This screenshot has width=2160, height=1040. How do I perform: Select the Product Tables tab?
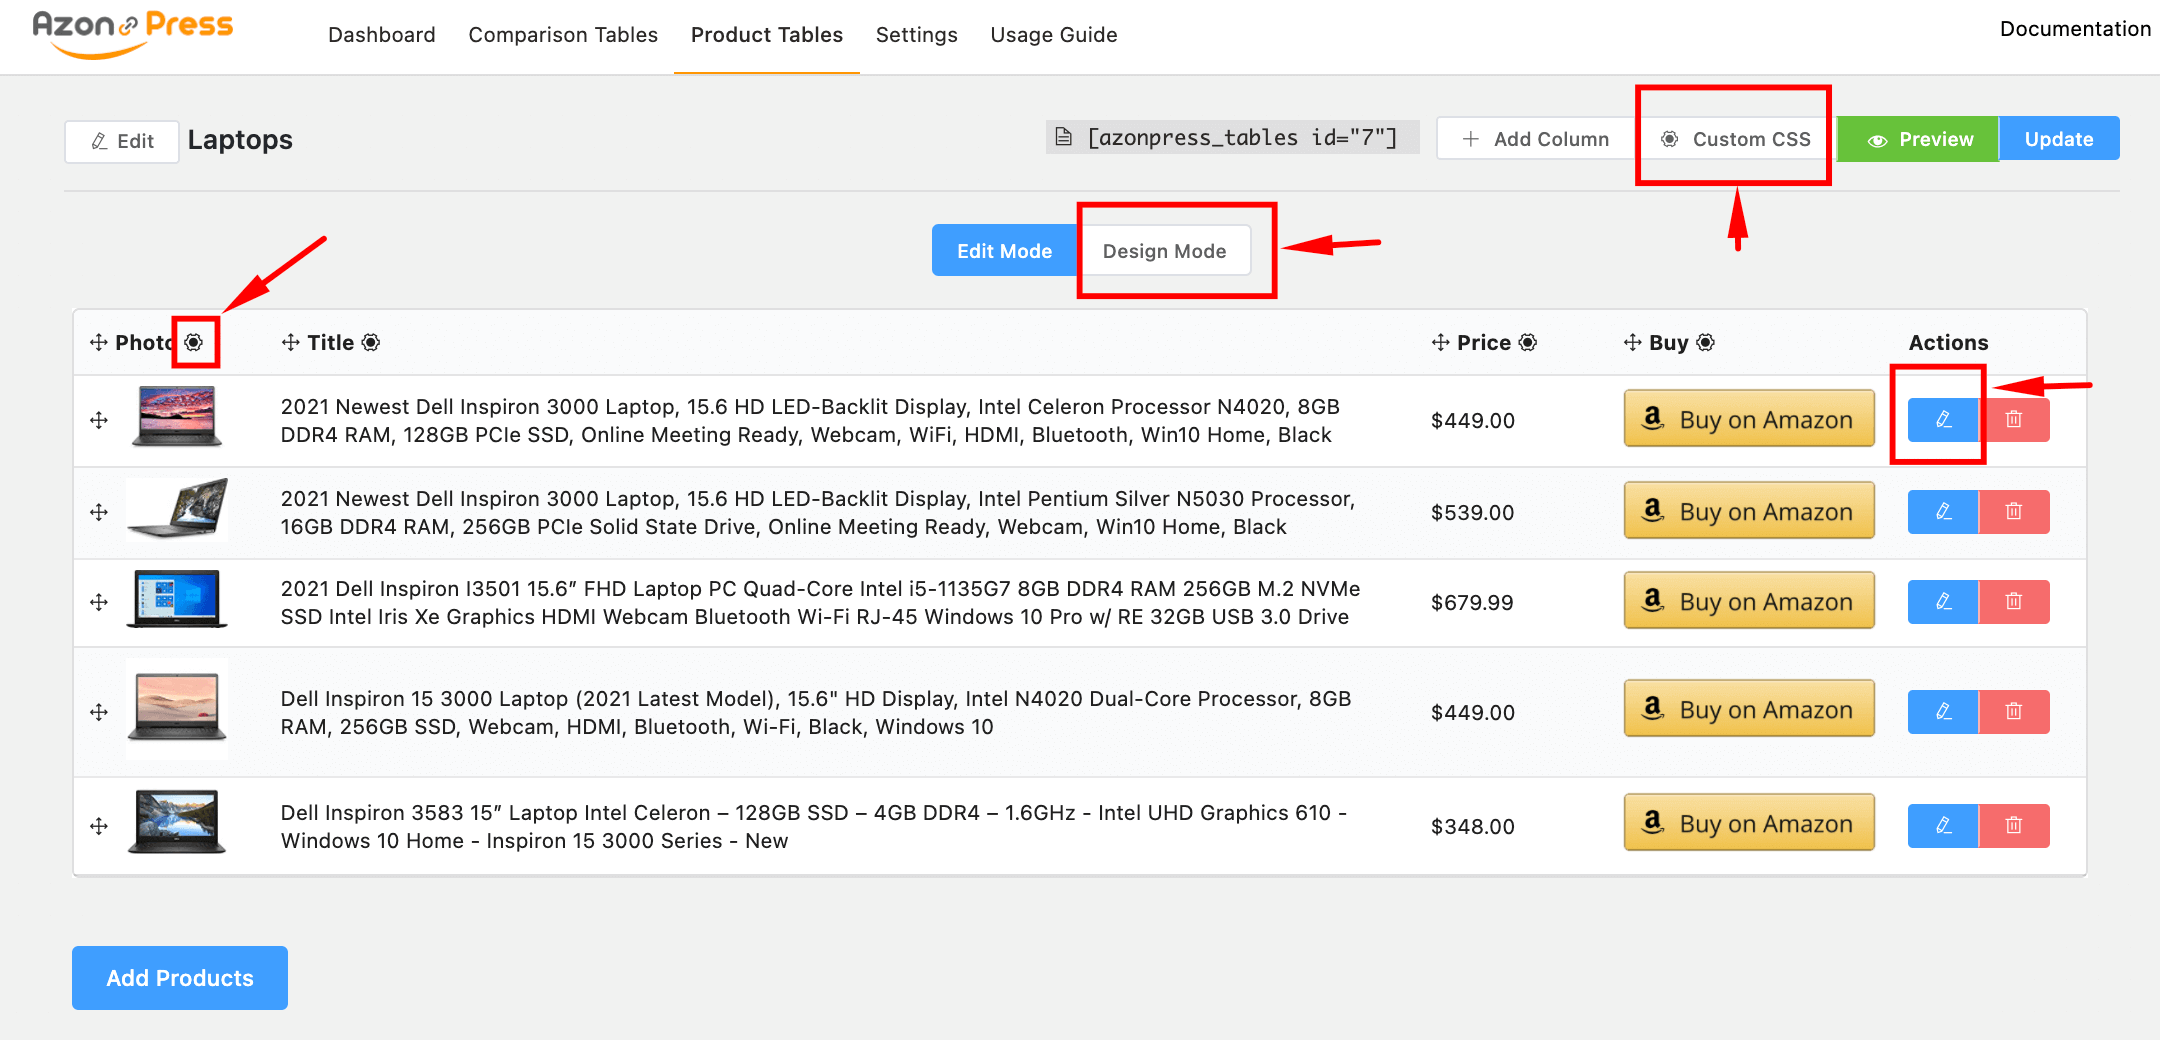pos(767,35)
